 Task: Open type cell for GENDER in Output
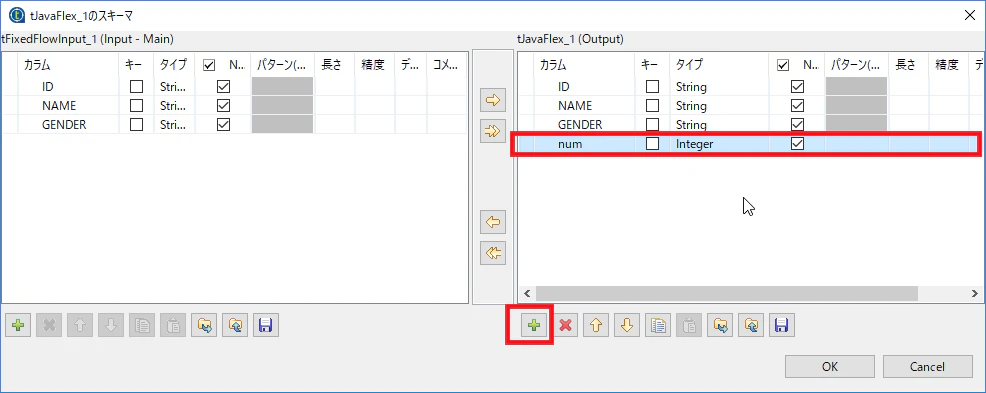pos(719,125)
